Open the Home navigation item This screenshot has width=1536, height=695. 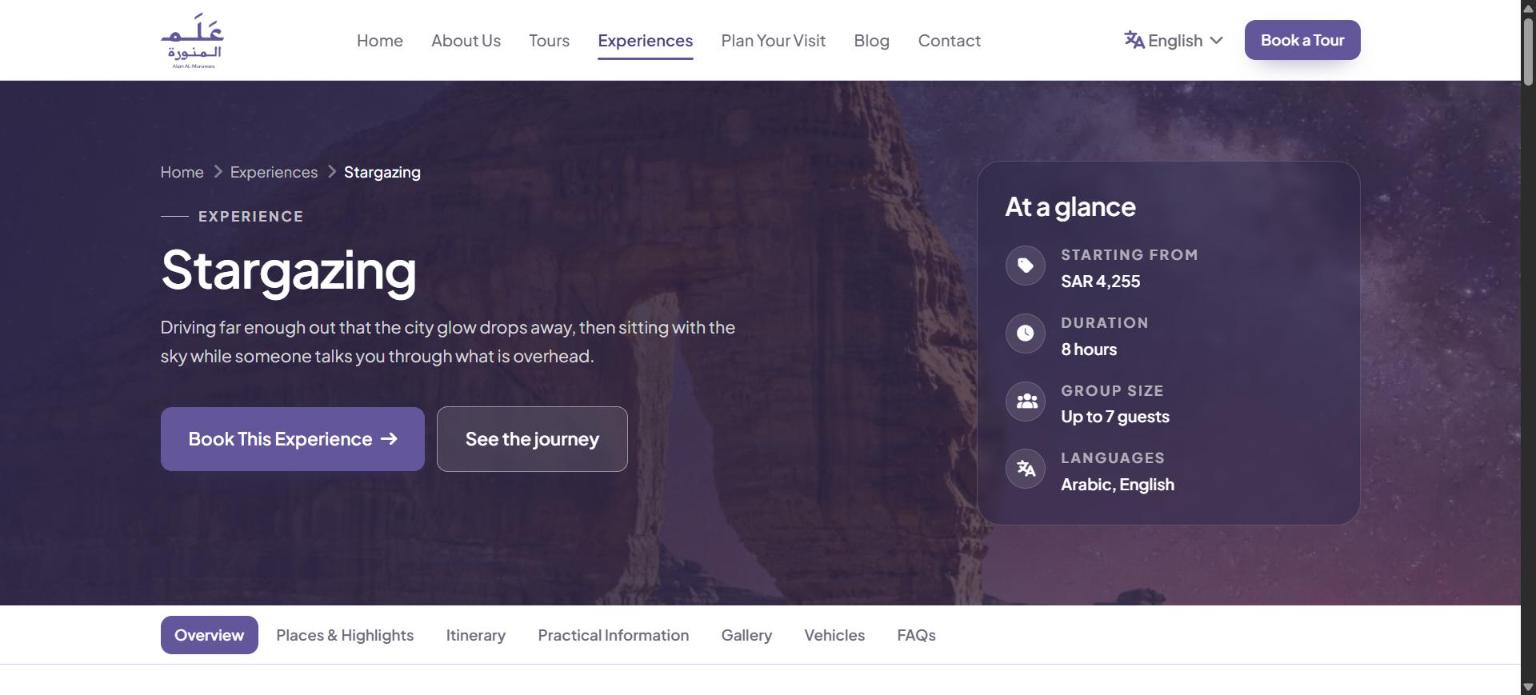(380, 40)
